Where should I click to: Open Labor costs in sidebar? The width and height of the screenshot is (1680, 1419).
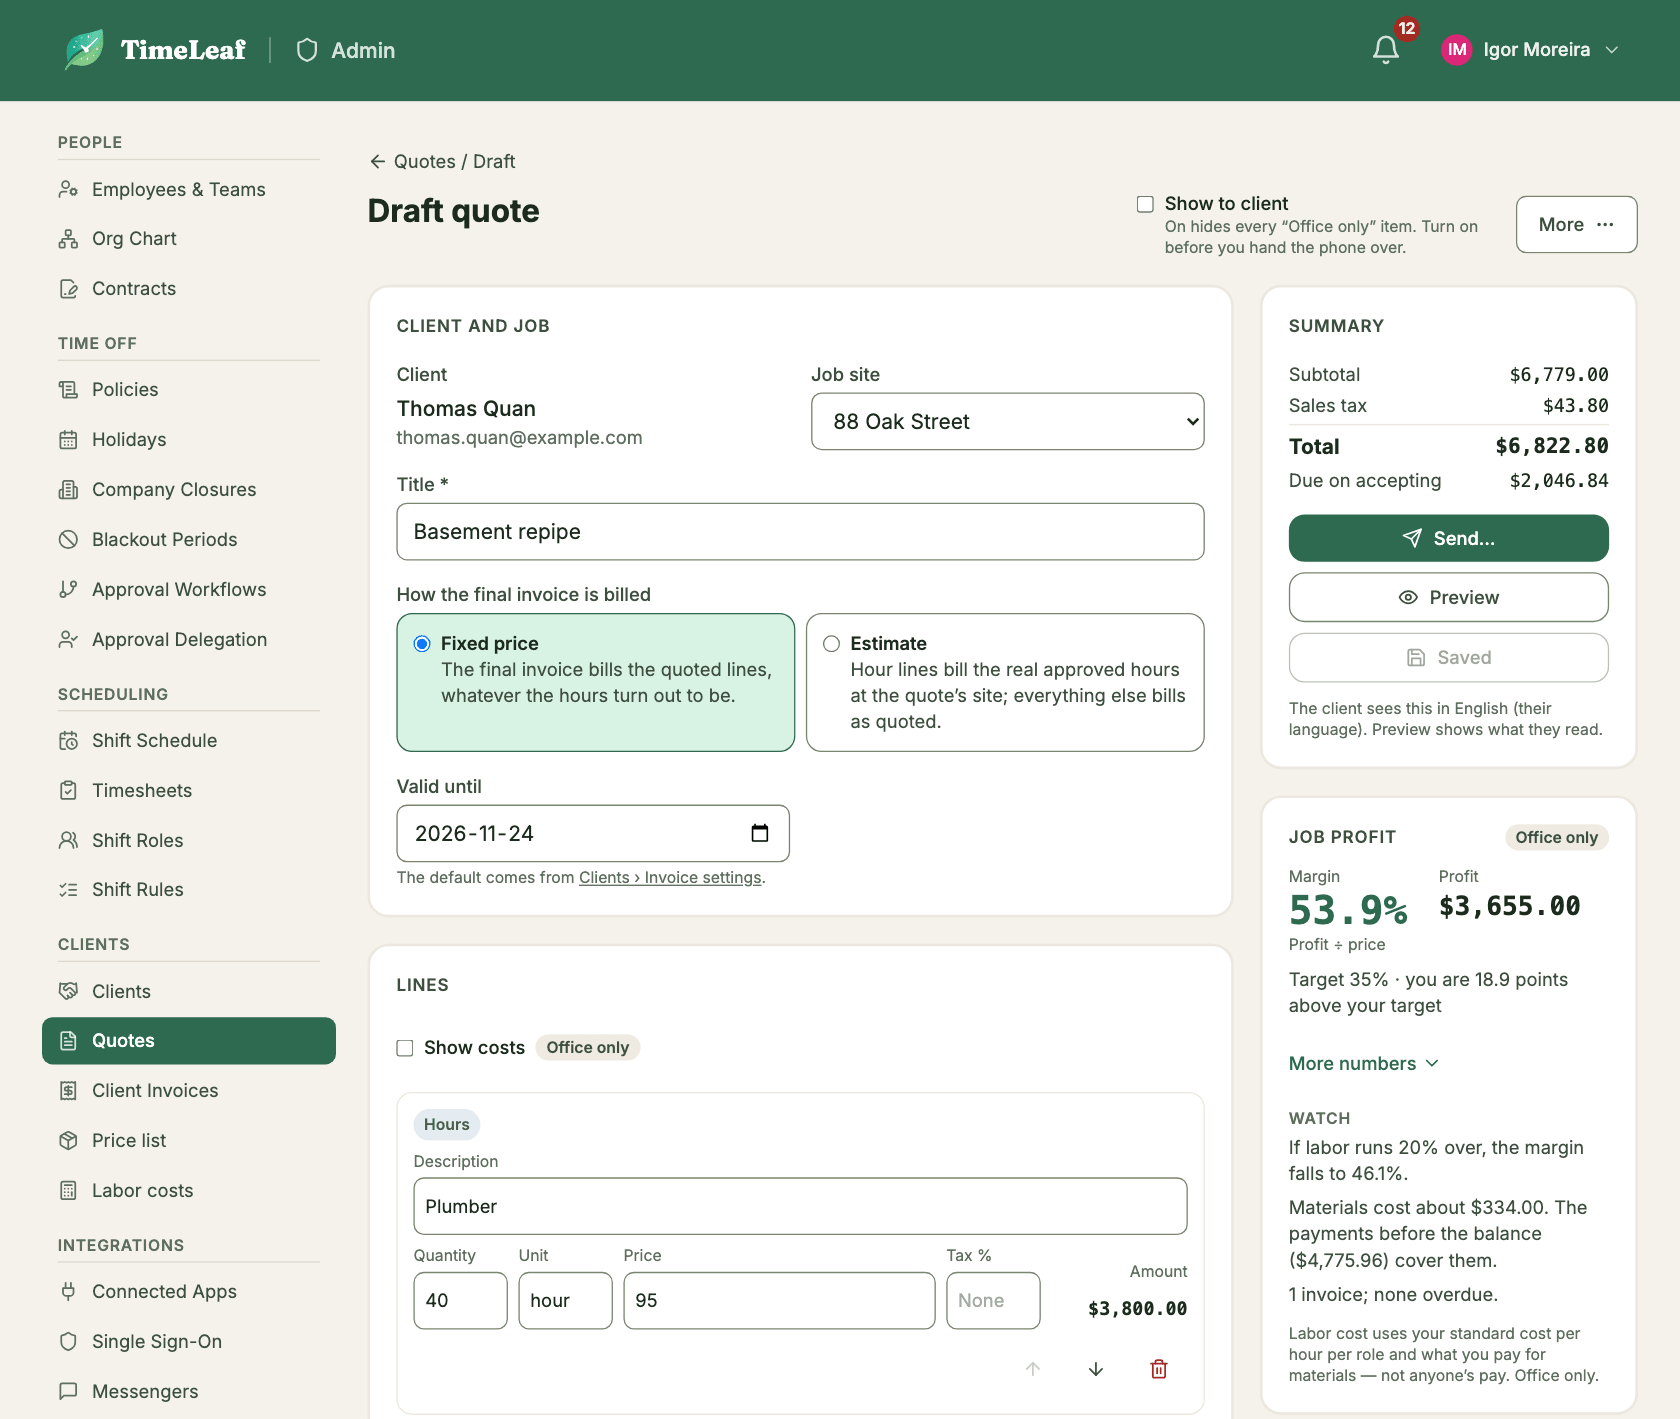point(189,1191)
